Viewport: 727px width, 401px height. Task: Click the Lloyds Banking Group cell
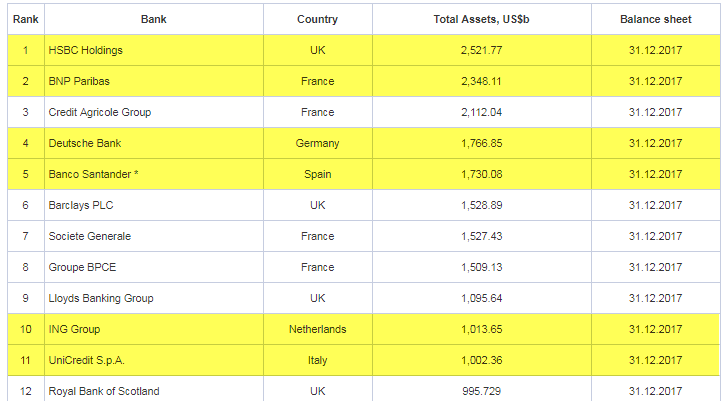99,298
